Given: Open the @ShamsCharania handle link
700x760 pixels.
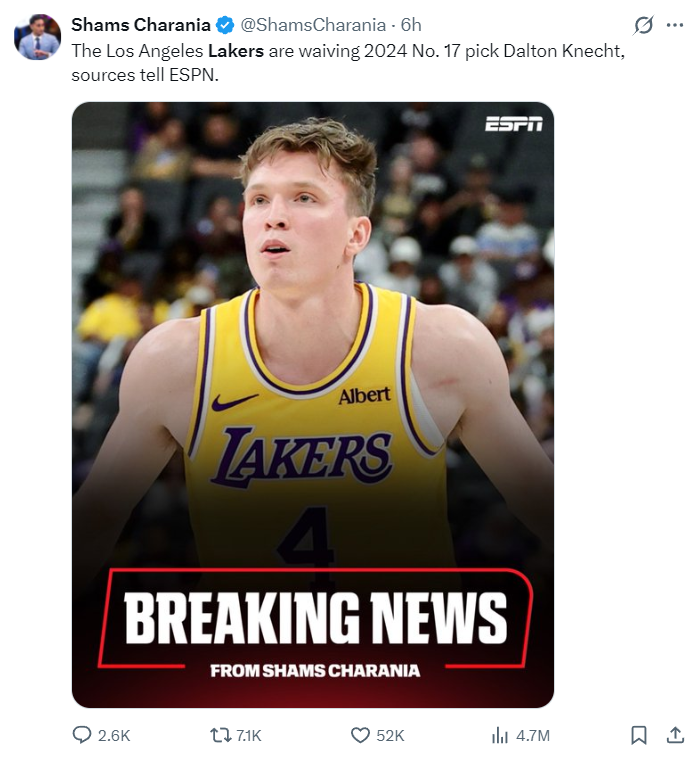Looking at the screenshot, I should click(313, 25).
